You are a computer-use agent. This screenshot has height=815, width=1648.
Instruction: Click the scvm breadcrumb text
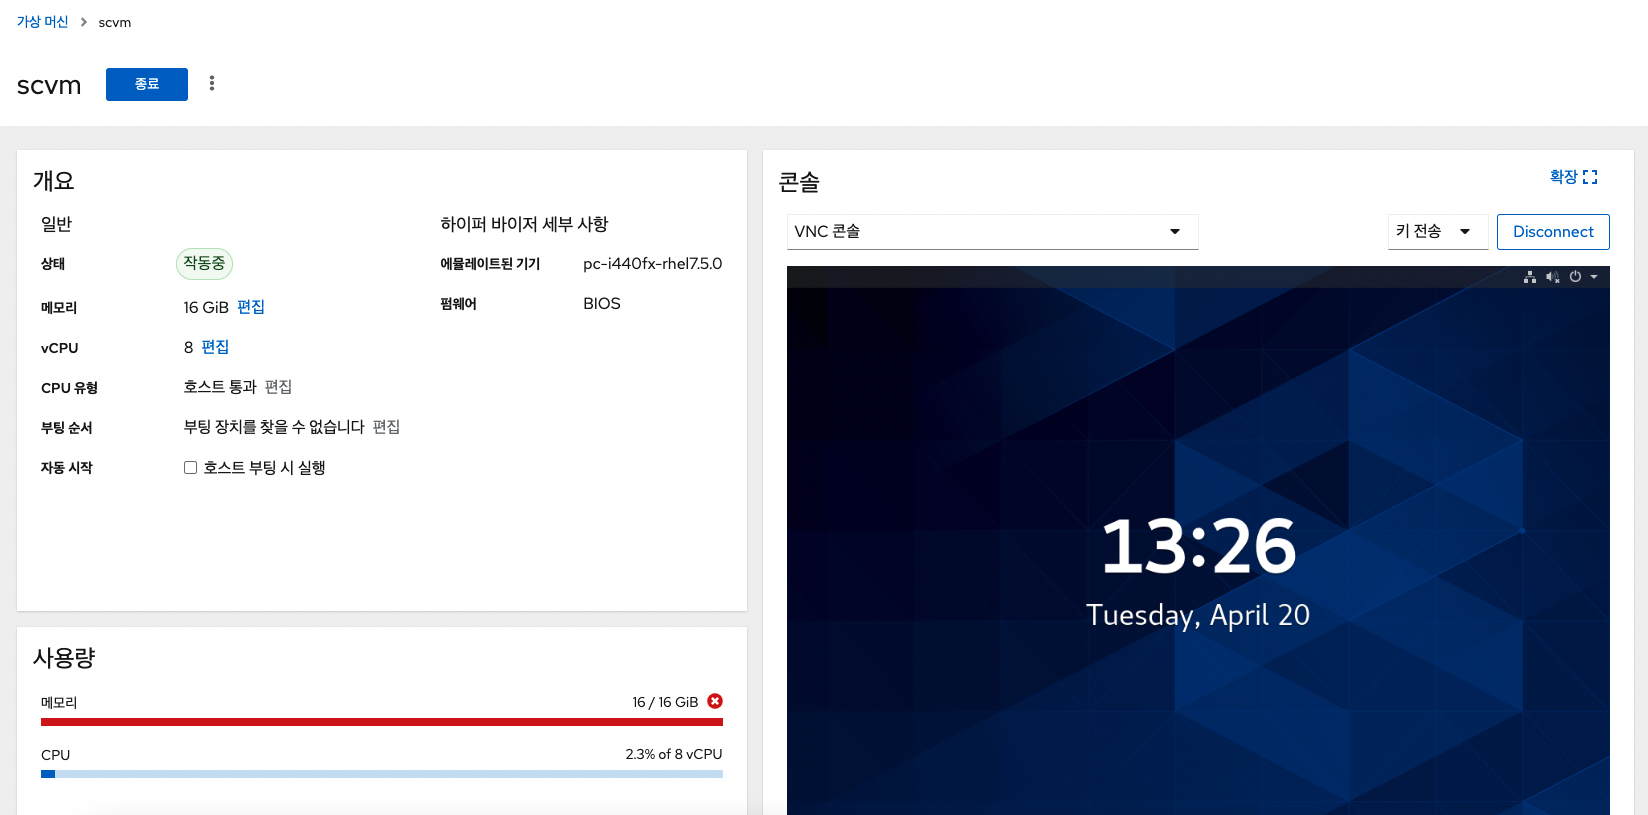(115, 22)
